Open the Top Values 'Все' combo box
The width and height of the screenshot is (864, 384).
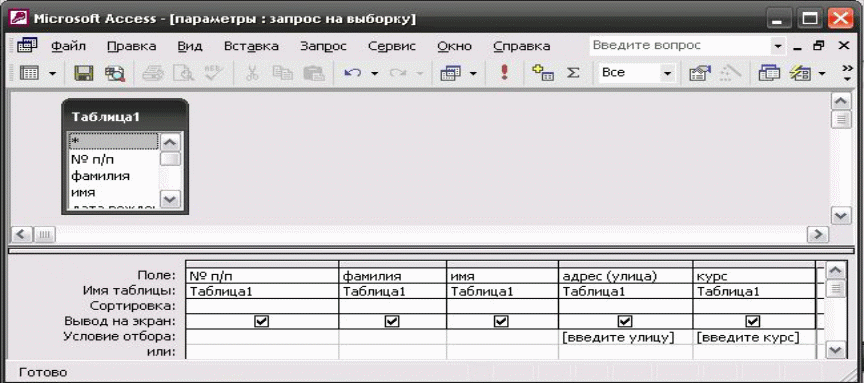pos(636,73)
